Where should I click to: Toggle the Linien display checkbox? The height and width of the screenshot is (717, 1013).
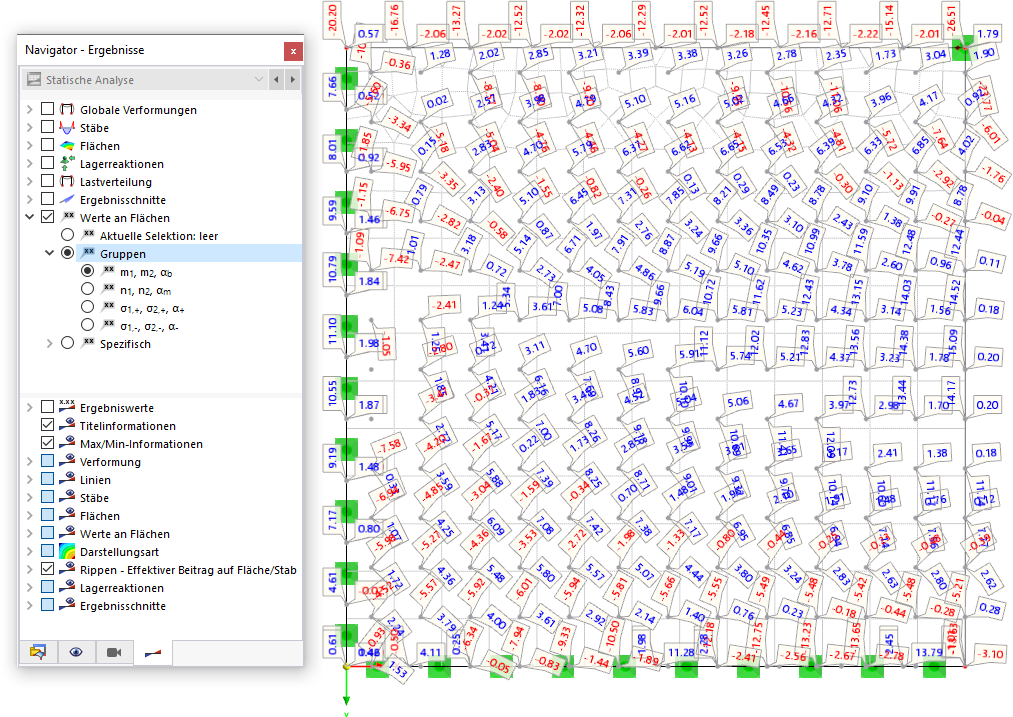pyautogui.click(x=47, y=479)
